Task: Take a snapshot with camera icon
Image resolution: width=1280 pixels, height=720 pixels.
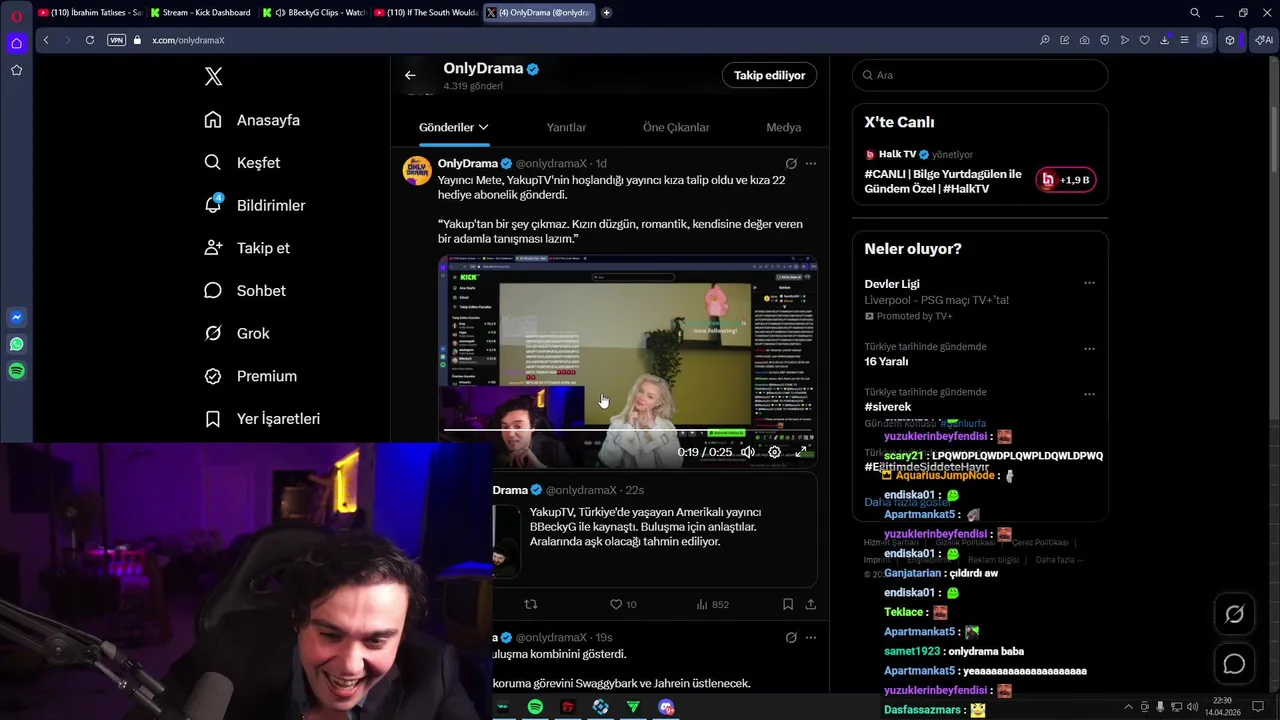Action: click(x=1085, y=40)
